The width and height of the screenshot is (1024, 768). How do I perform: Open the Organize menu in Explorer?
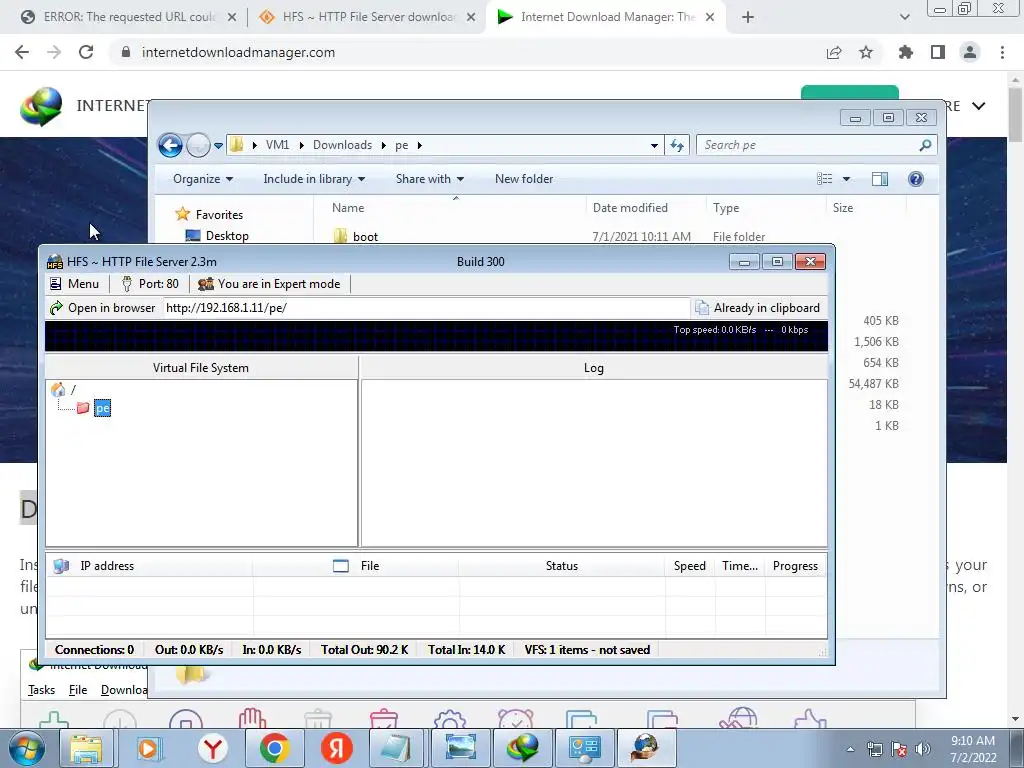pos(202,179)
